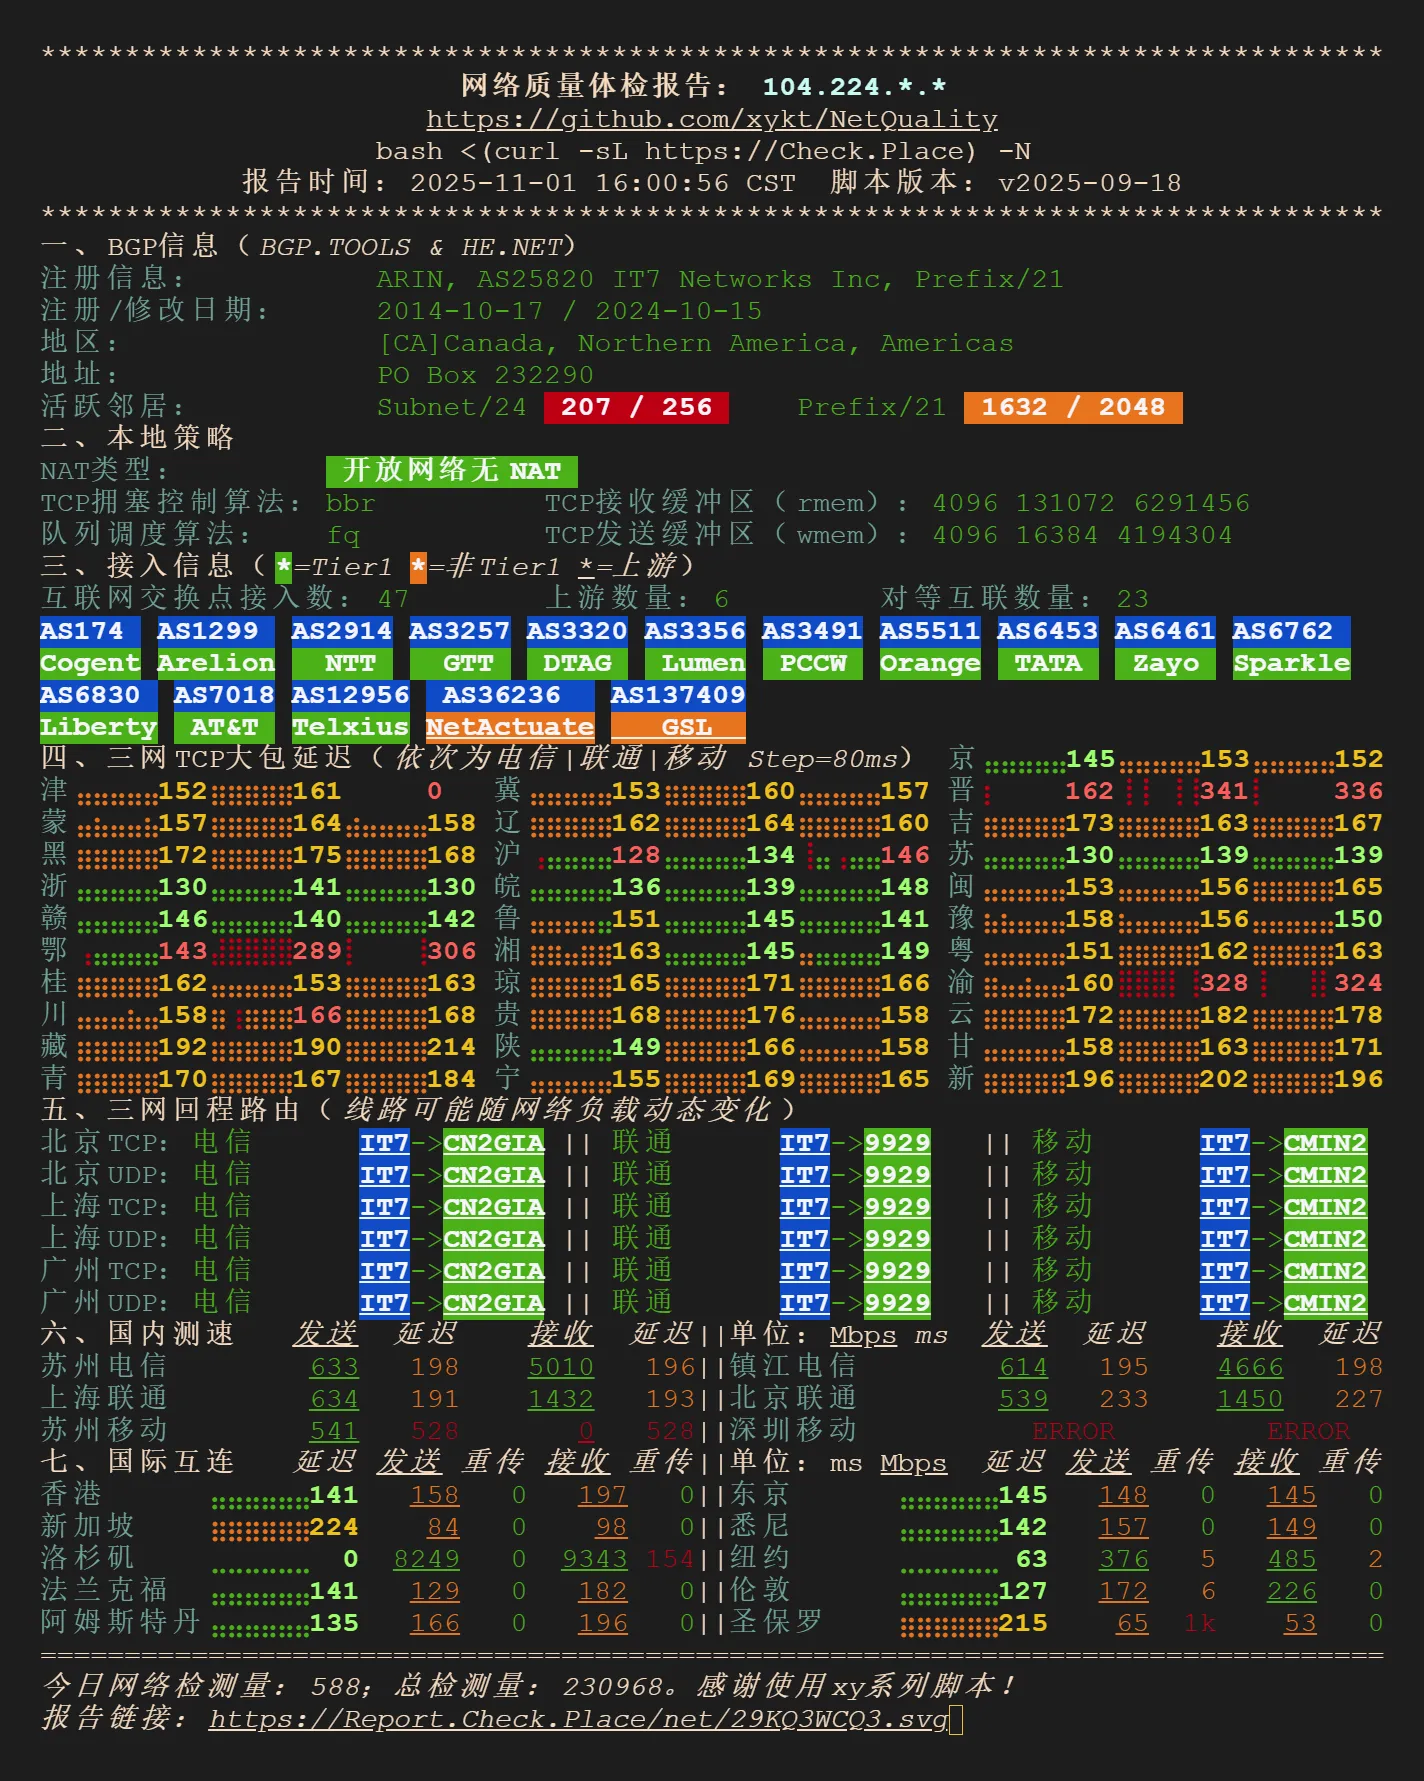Click the Zhenjiang Telecom receive value 4666
Viewport: 1424px width, 1781px height.
[1250, 1367]
